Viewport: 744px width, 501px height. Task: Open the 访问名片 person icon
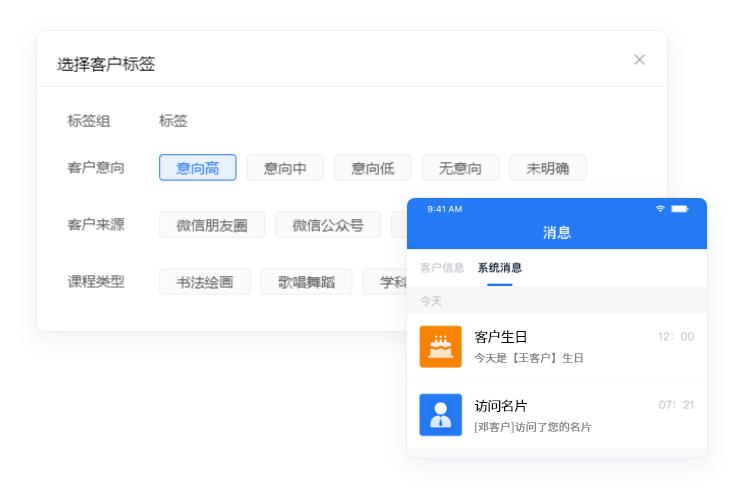tap(440, 415)
